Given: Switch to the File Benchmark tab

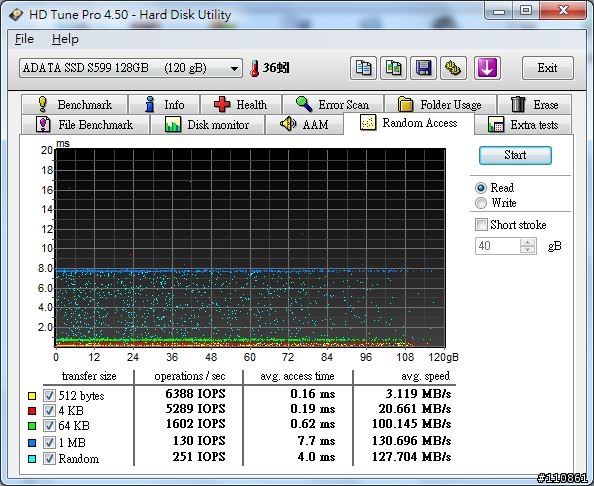Looking at the screenshot, I should click(85, 124).
